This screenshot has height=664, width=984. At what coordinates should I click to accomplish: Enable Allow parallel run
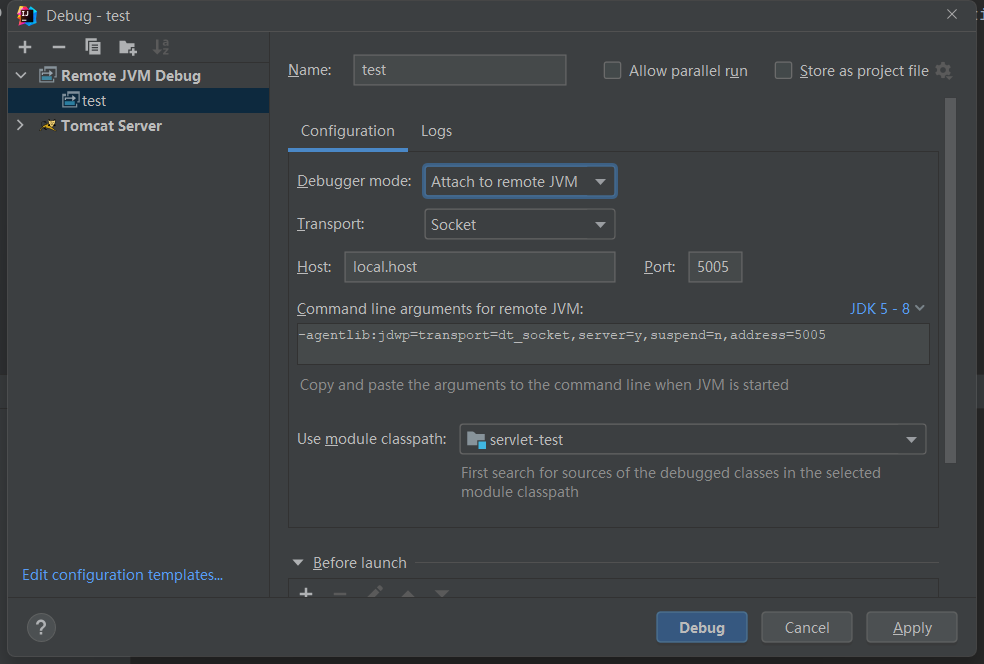coord(612,70)
